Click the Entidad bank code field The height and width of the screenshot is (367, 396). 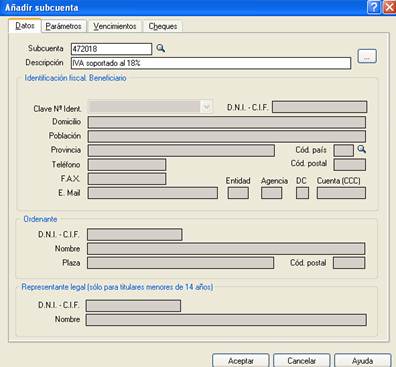pyautogui.click(x=238, y=193)
